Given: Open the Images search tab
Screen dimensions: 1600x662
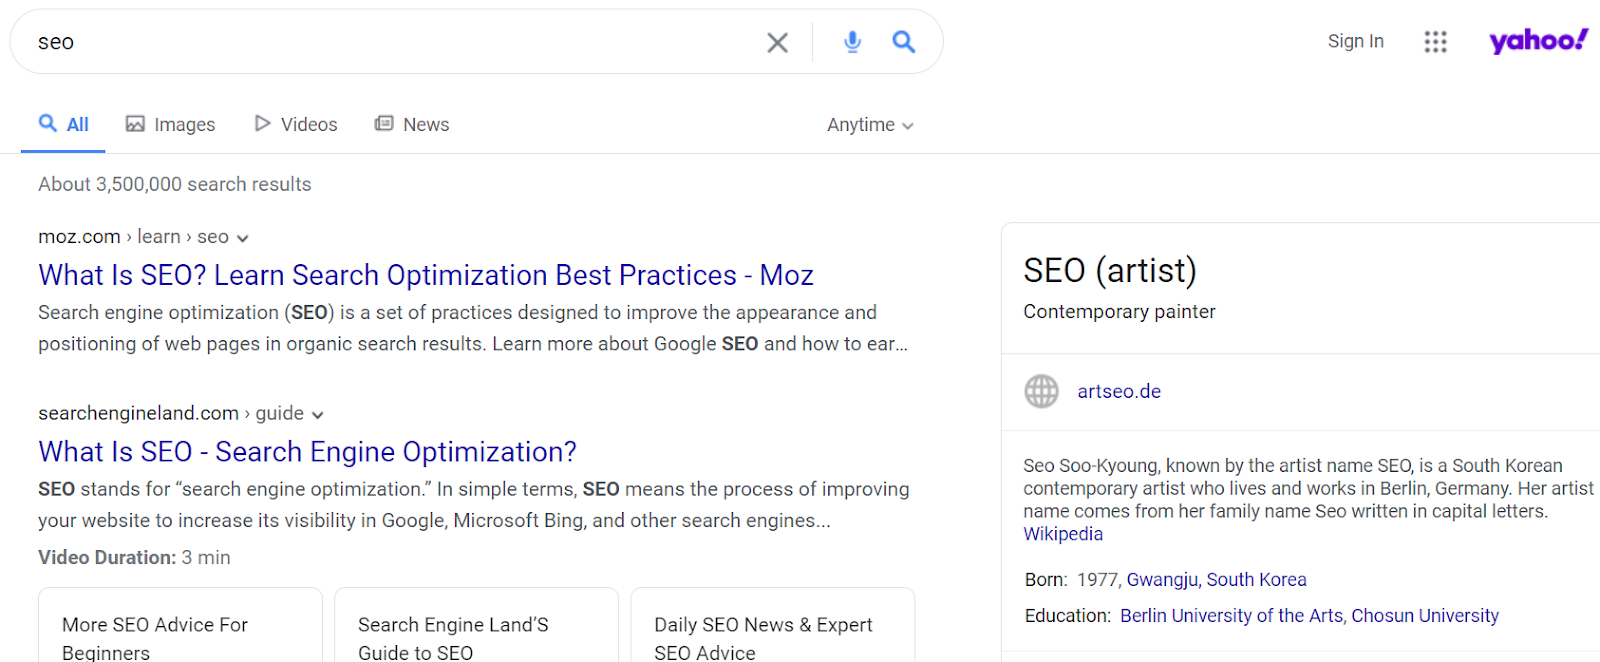Looking at the screenshot, I should click(x=171, y=124).
